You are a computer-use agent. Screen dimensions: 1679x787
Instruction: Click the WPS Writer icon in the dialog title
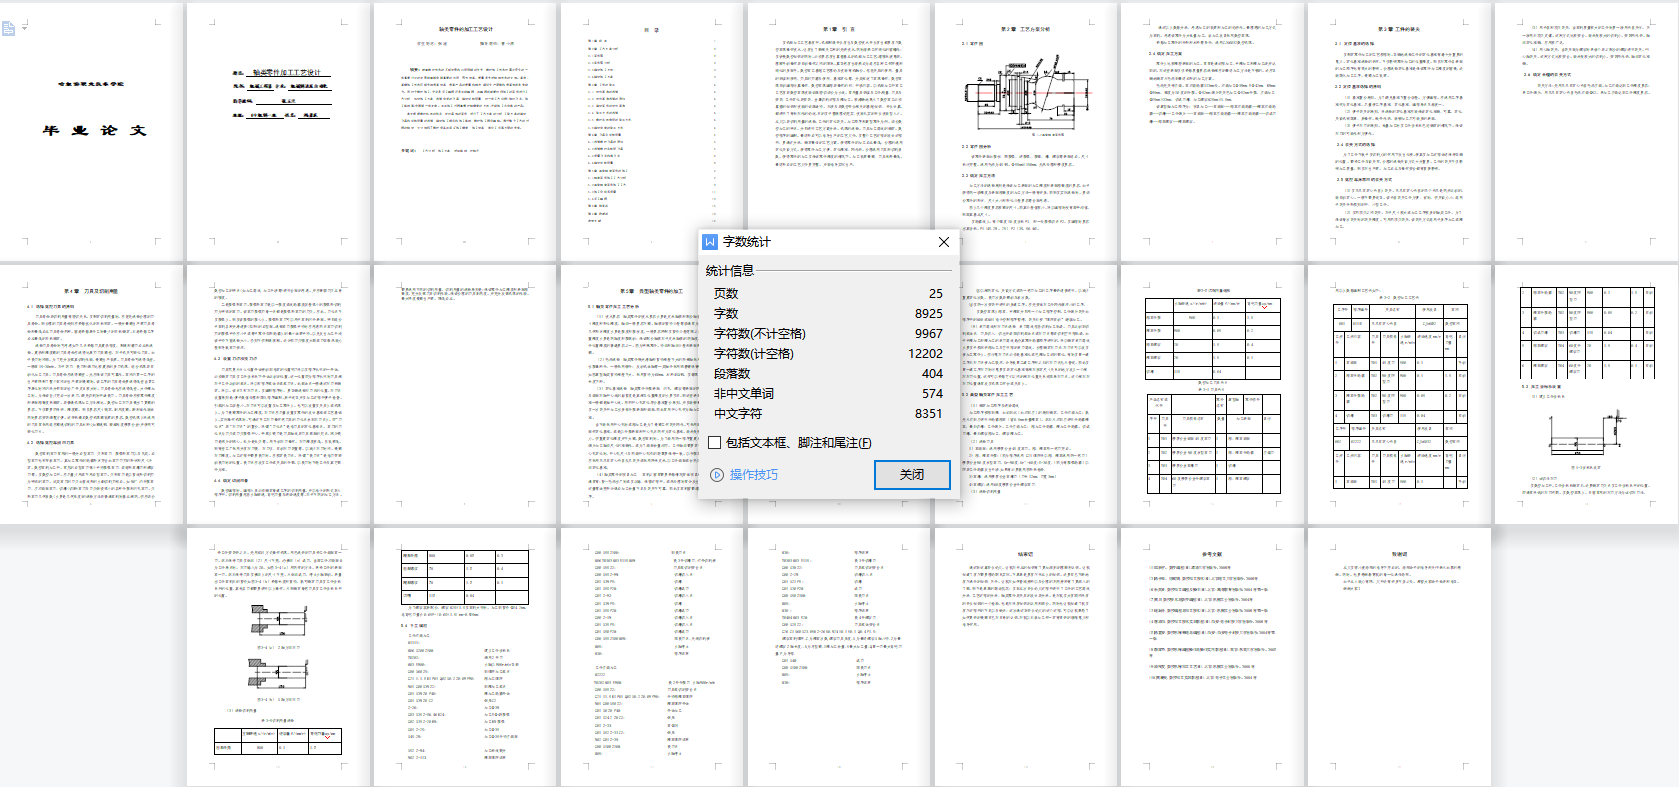(x=710, y=242)
